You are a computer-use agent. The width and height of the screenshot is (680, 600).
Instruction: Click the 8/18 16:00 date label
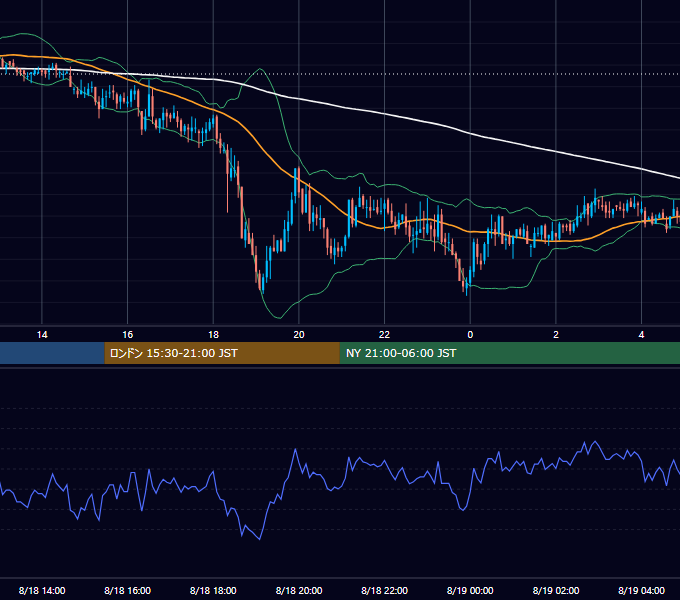click(128, 590)
